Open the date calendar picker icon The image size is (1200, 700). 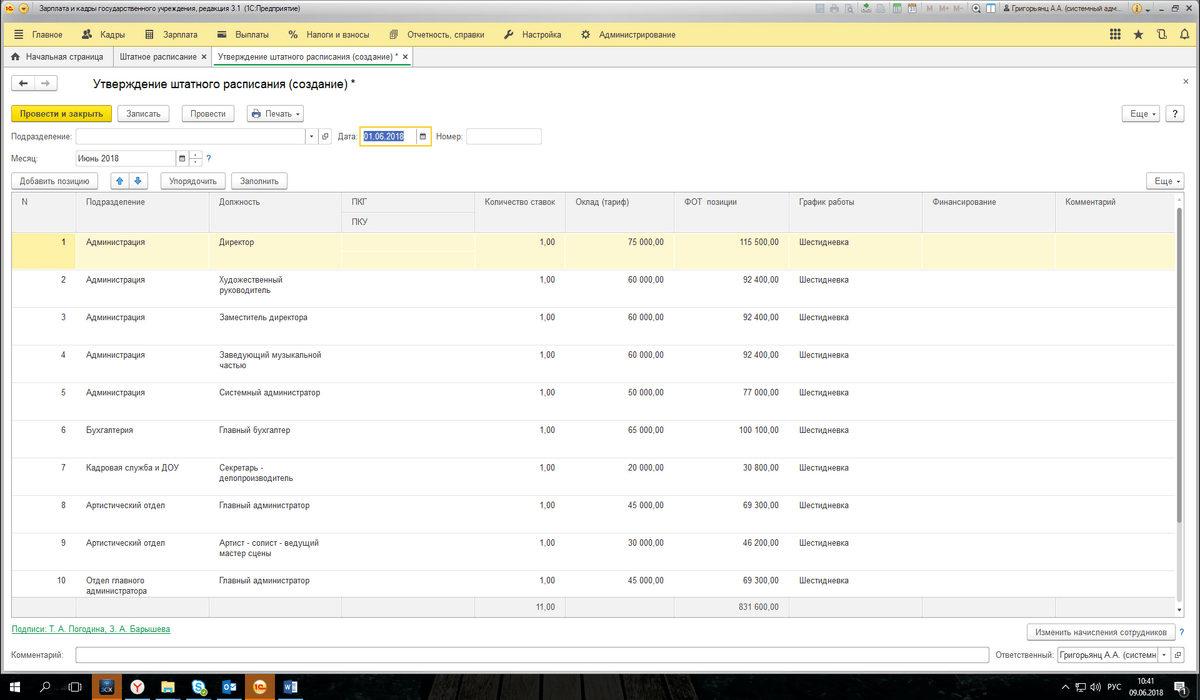[x=423, y=136]
